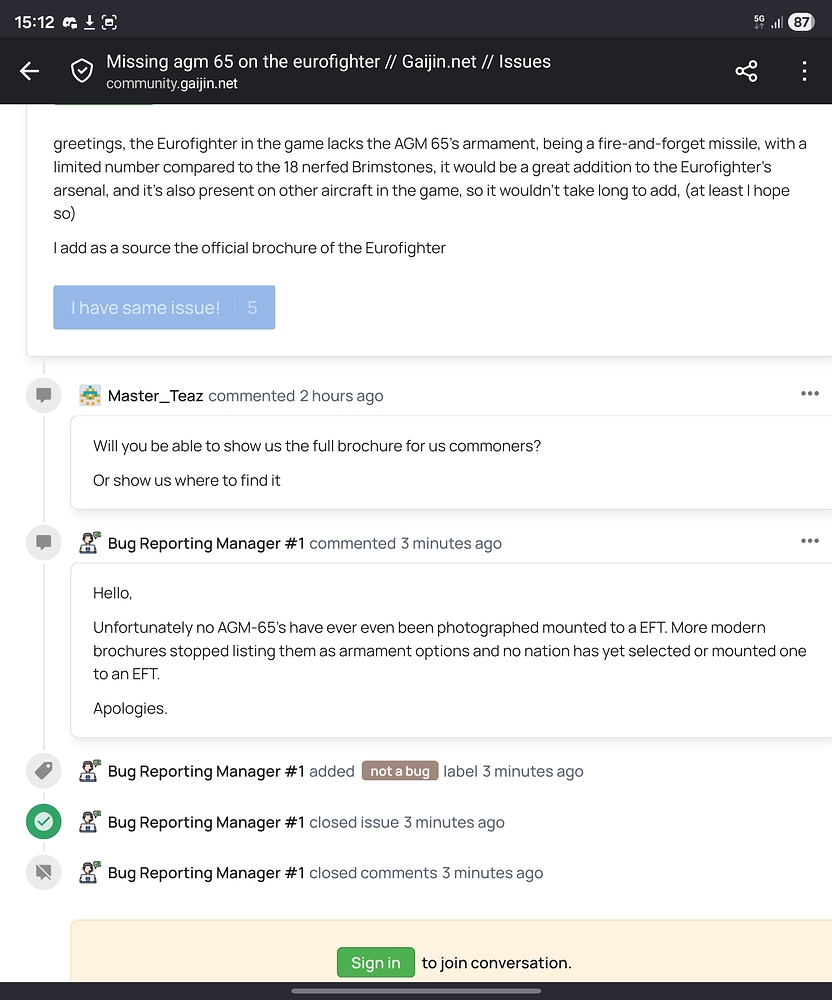Click the site security shield icon
This screenshot has height=1000, width=832.
(x=82, y=71)
